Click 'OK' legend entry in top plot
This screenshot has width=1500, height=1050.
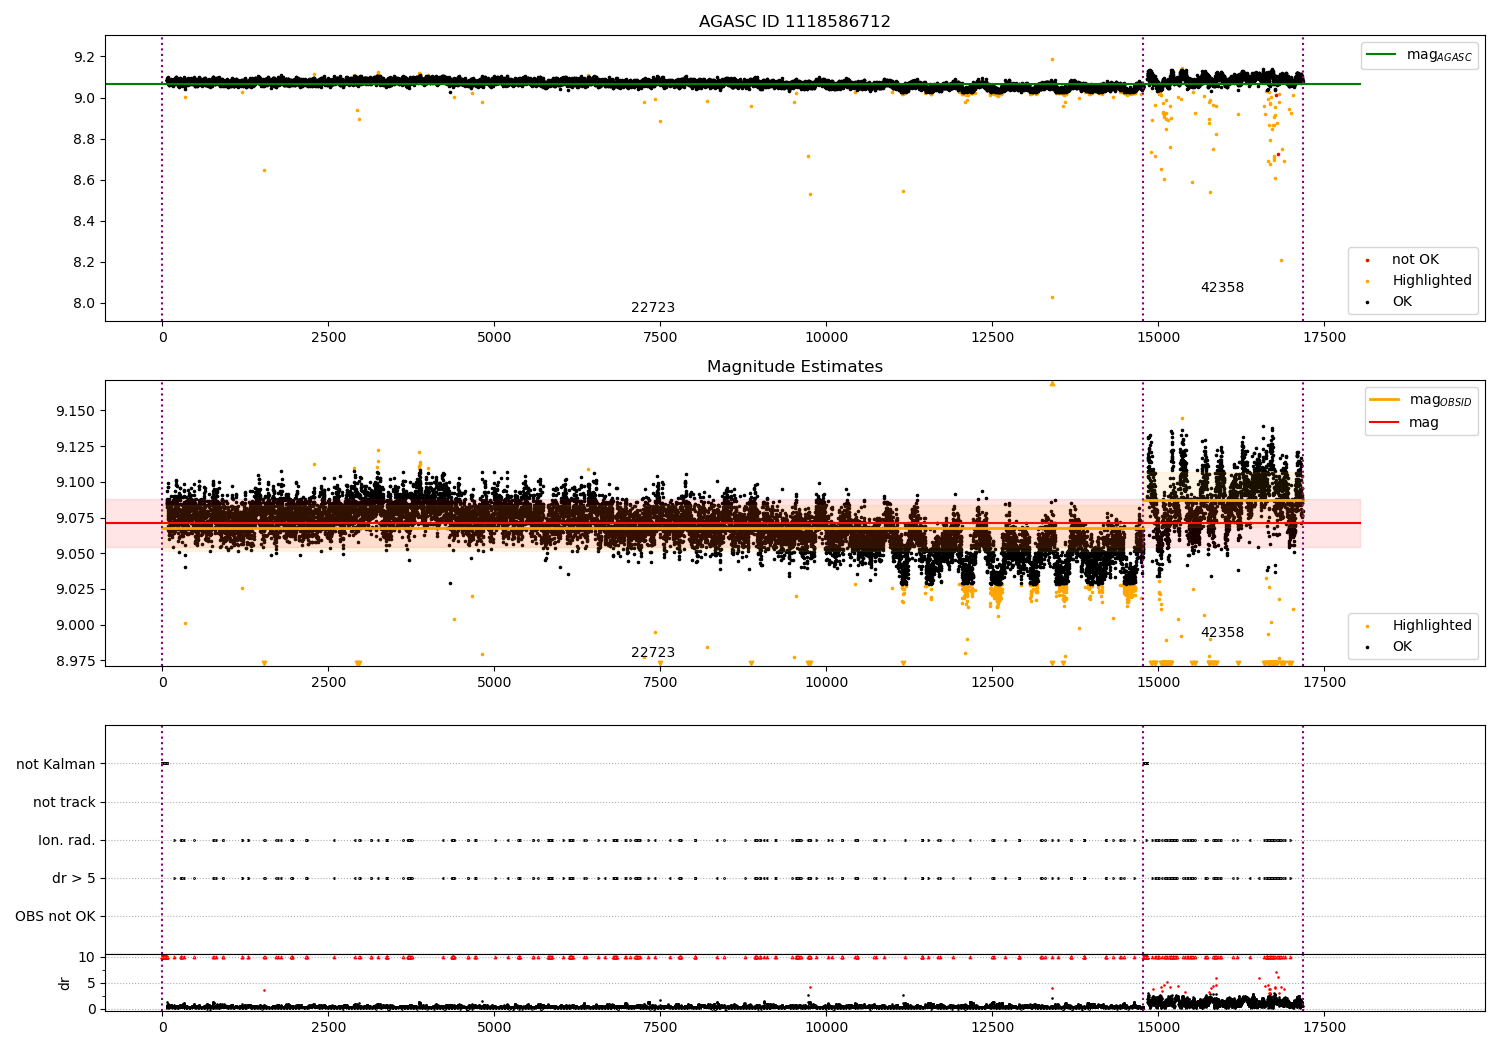click(x=1390, y=302)
